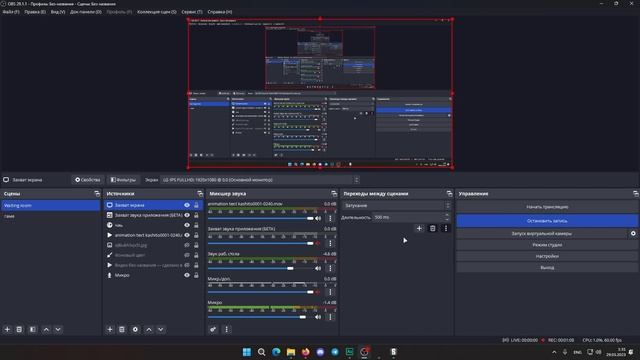Mute the Микро mixer track speaker
This screenshot has height=360, width=640.
(x=318, y=317)
